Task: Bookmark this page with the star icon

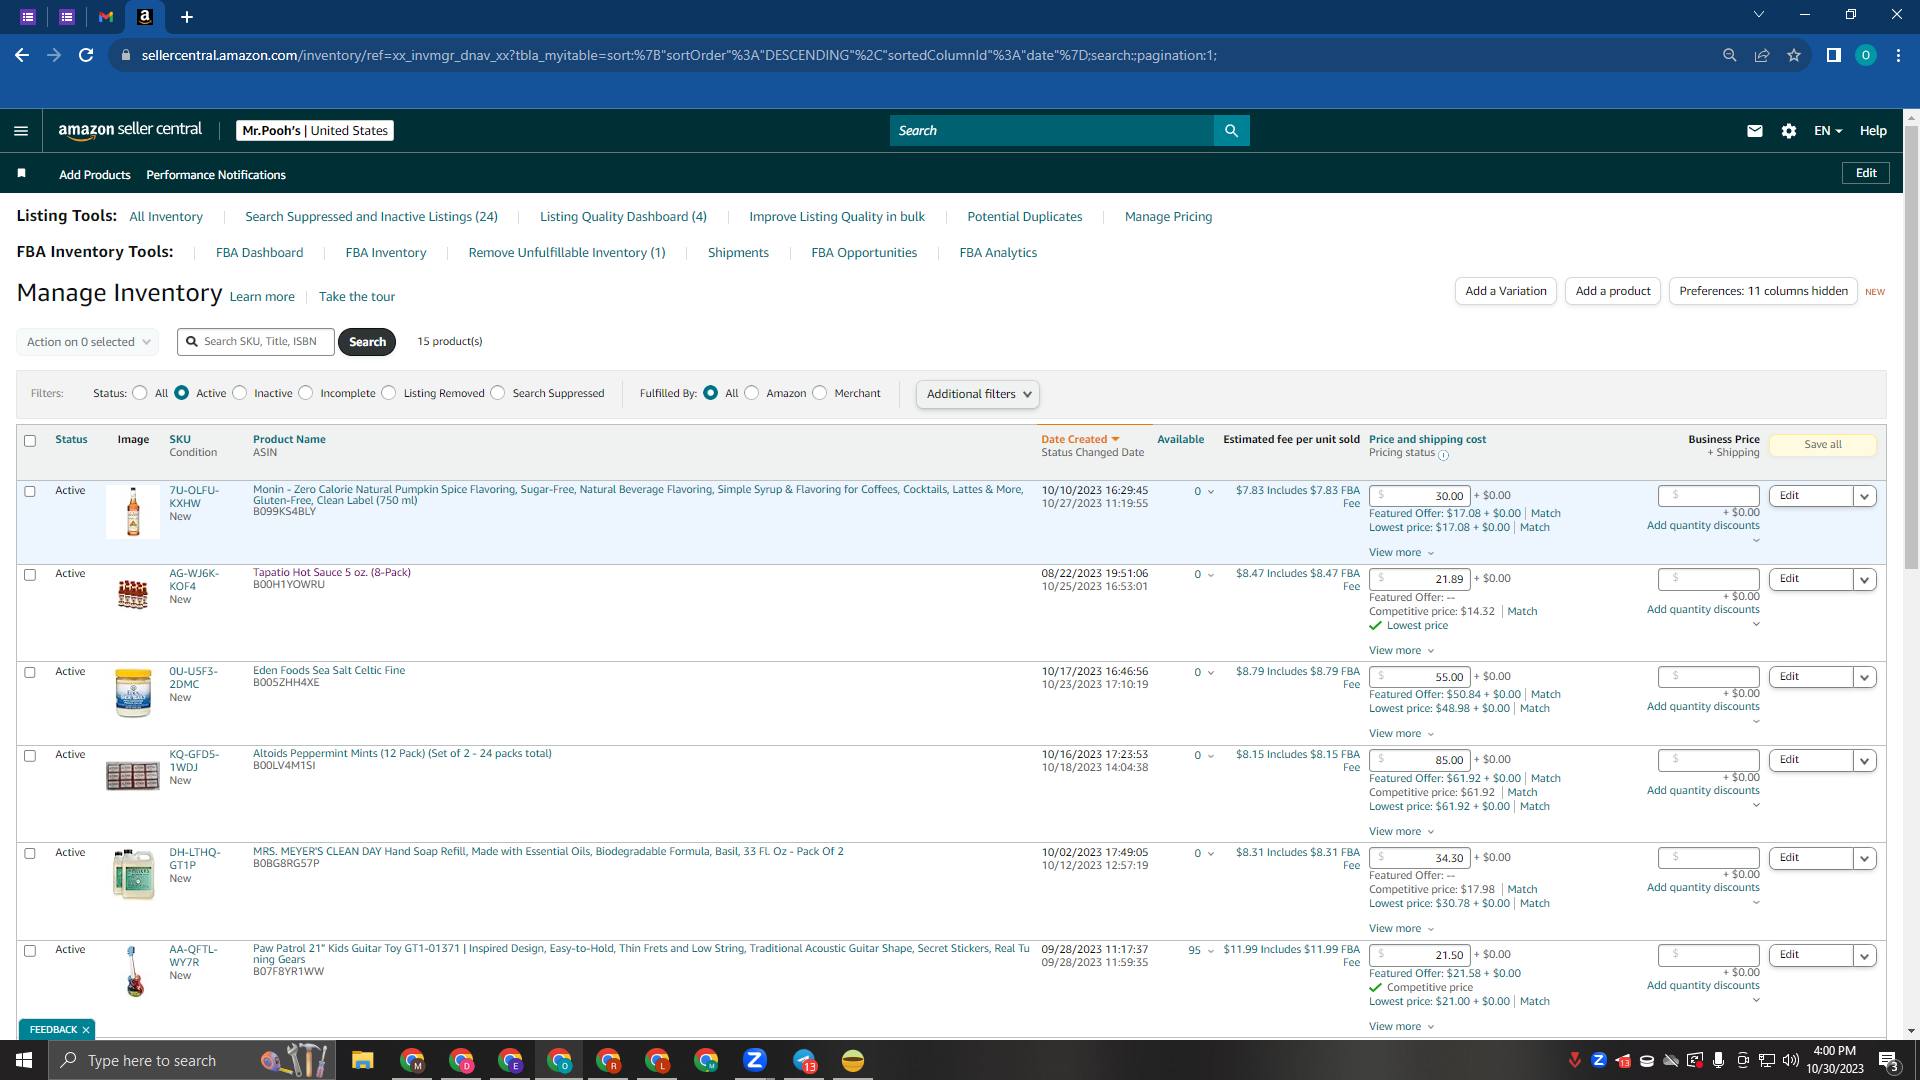Action: [1794, 55]
